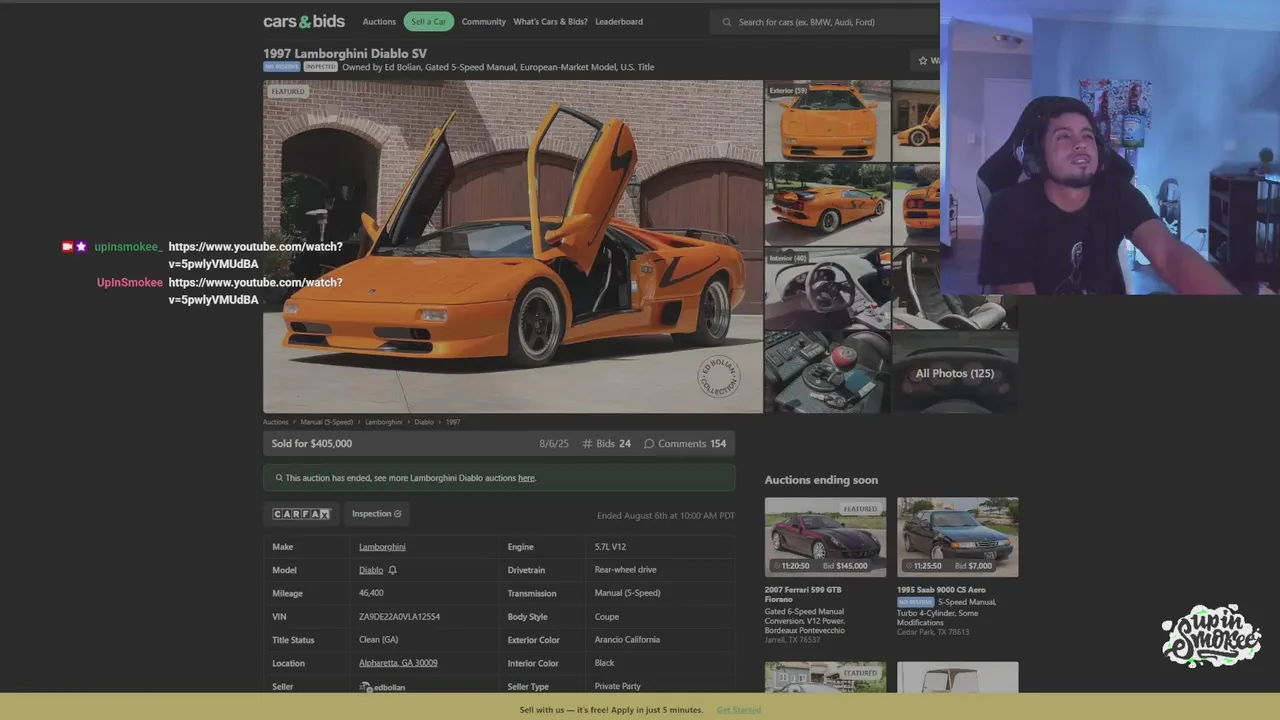Click the VIN value ZA9DE22A0VLA12554
The image size is (1280, 720).
(x=399, y=617)
